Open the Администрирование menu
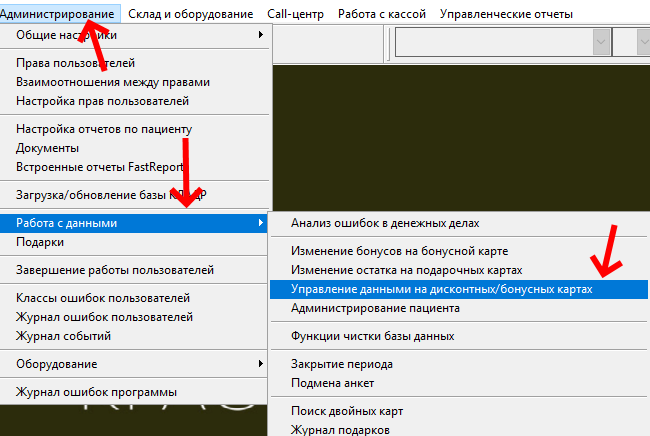 click(60, 14)
